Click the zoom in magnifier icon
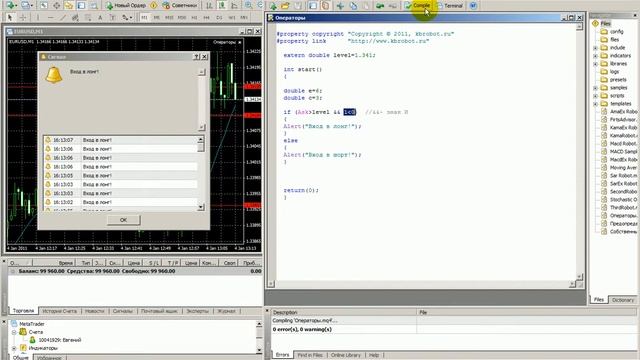The height and width of the screenshot is (360, 640). coord(248,6)
